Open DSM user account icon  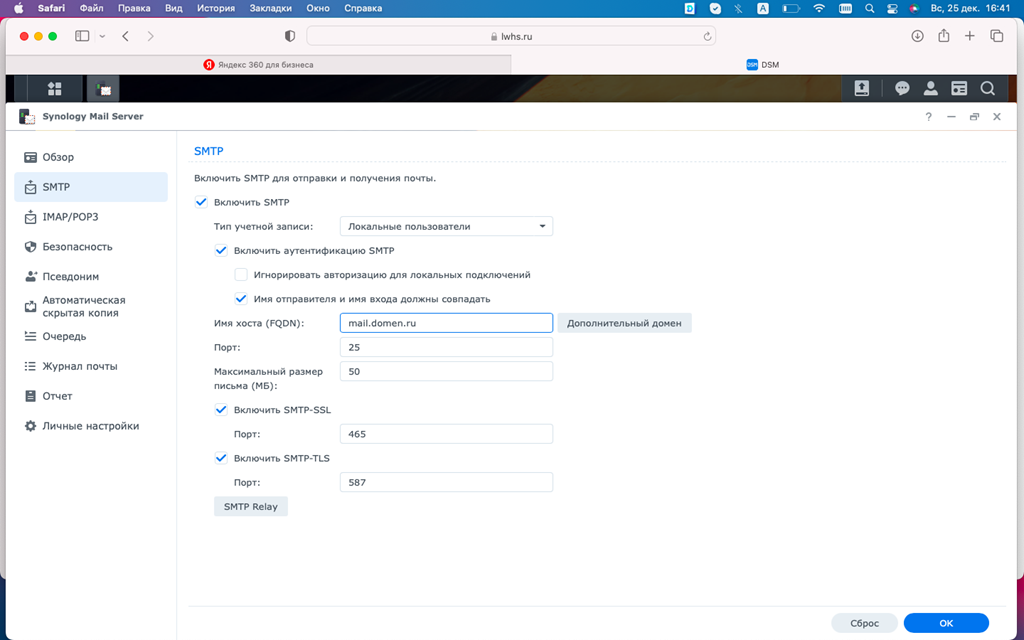coord(931,88)
